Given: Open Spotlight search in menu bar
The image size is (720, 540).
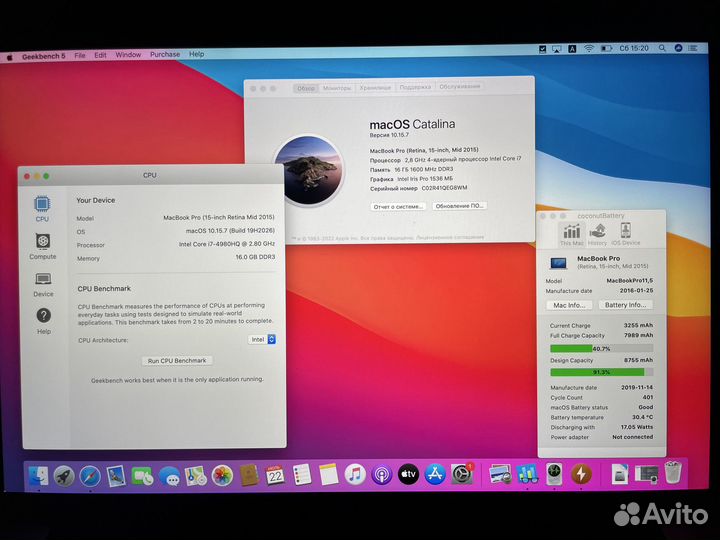Looking at the screenshot, I should pyautogui.click(x=662, y=48).
